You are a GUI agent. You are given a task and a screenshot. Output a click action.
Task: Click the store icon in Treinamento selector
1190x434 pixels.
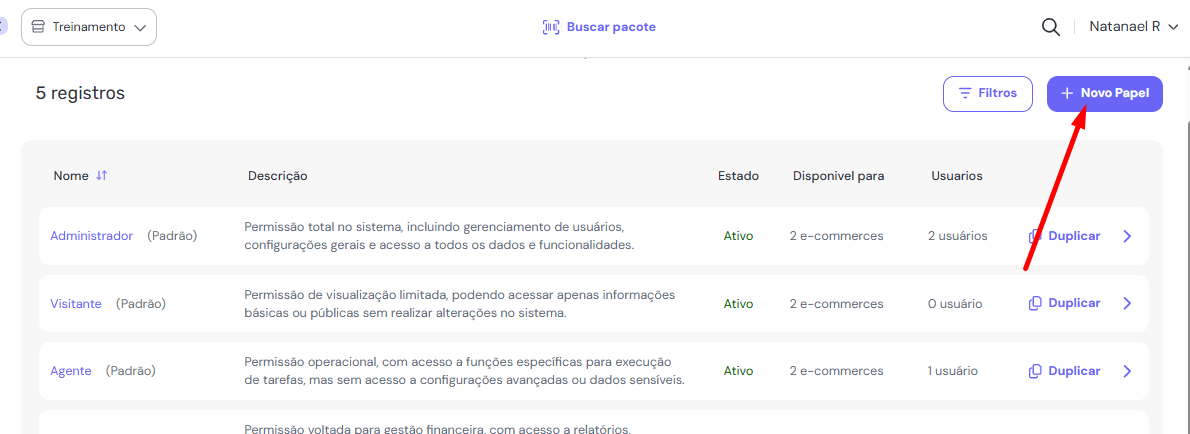pos(38,27)
